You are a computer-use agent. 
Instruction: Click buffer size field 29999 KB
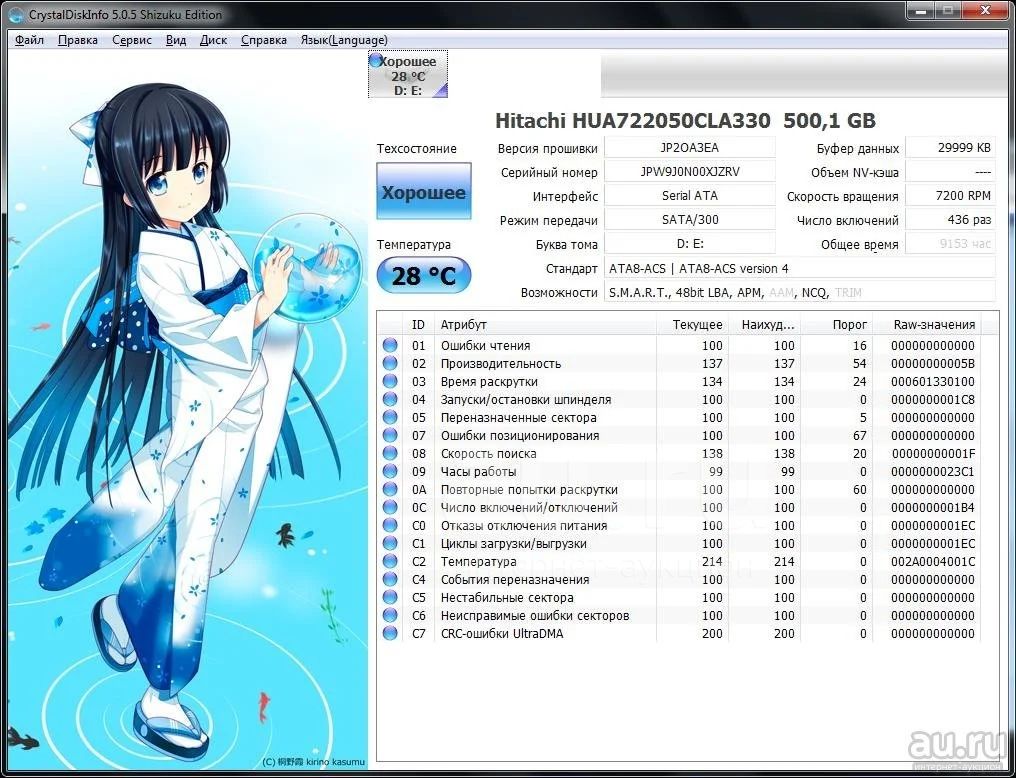tap(950, 148)
